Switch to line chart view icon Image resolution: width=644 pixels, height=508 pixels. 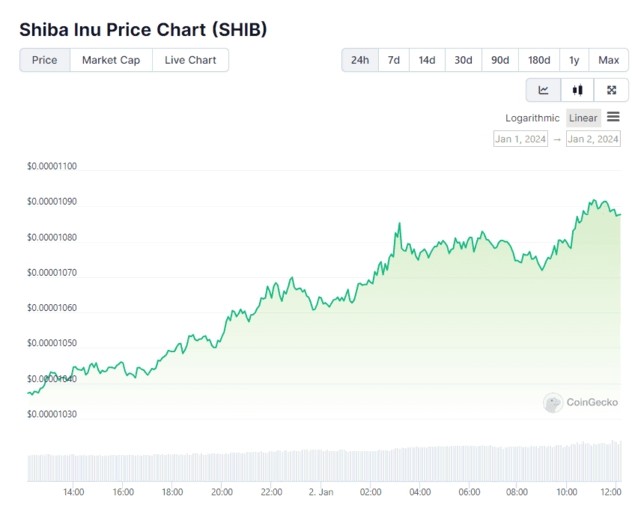point(543,90)
